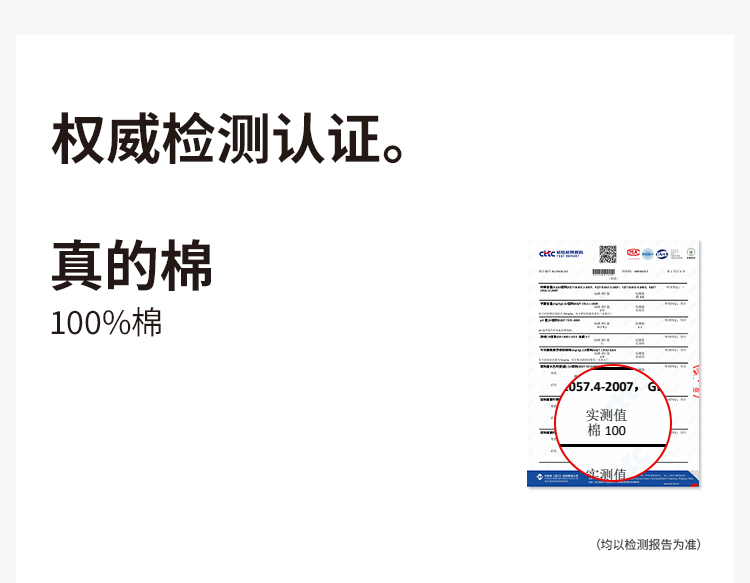Click the magnified 057.4-2007 standard number
This screenshot has height=583, width=750.
tap(600, 387)
